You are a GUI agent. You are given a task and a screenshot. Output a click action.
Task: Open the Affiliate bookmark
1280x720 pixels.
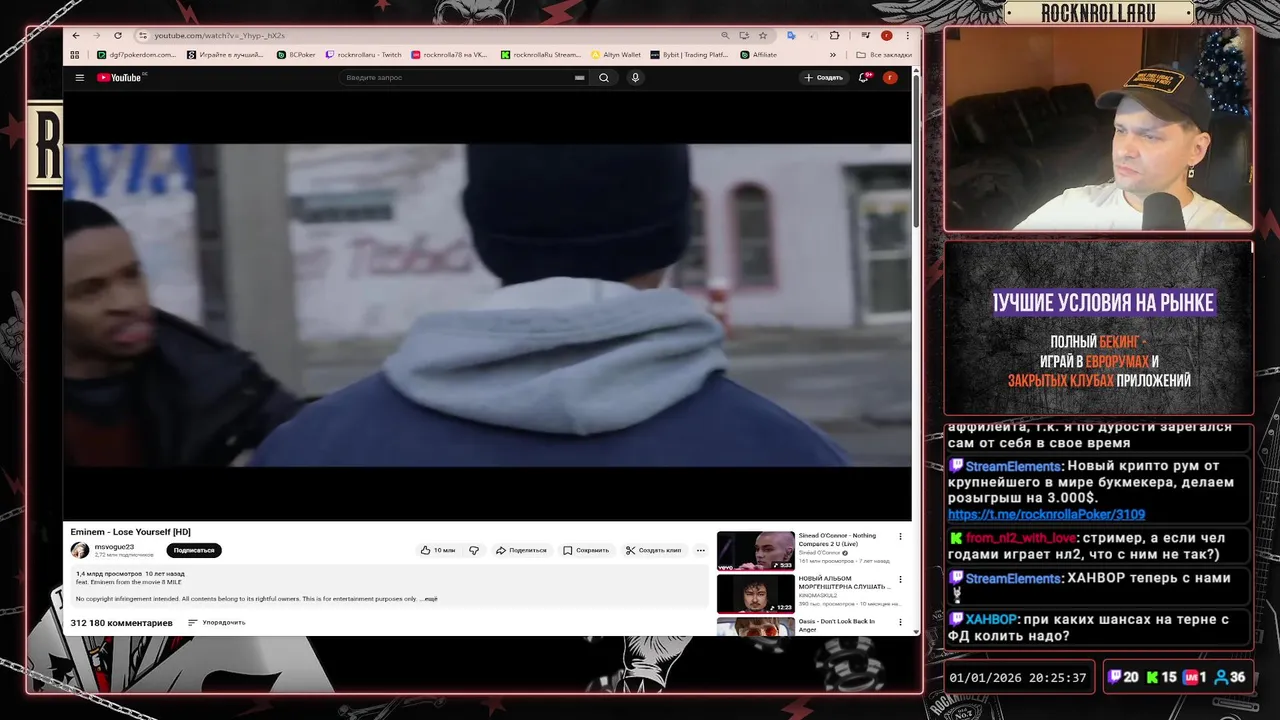pyautogui.click(x=758, y=55)
